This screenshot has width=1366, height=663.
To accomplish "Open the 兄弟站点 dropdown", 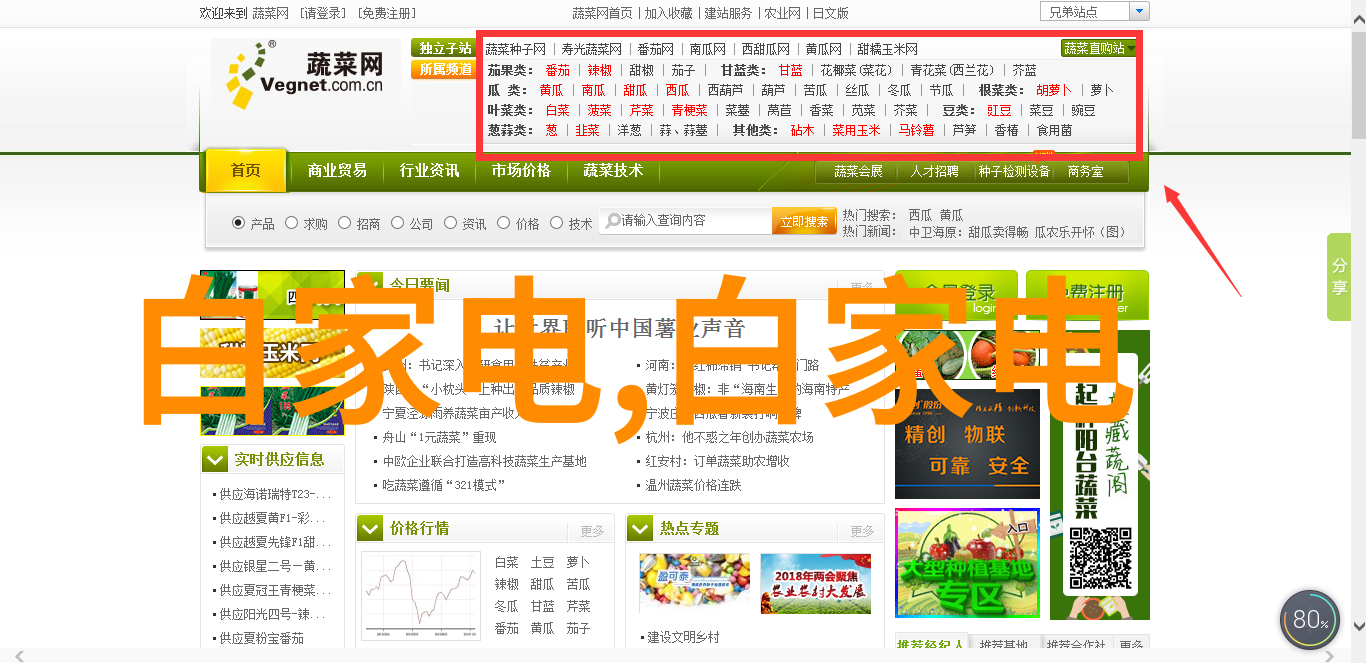I will coord(1095,12).
